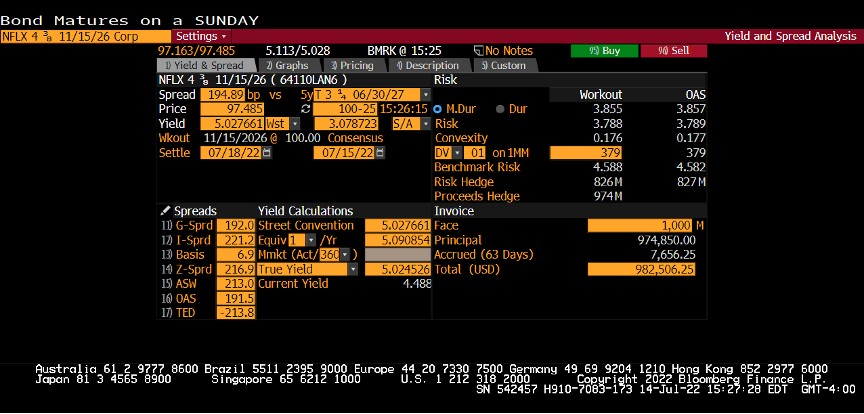Click the TED spread row link
This screenshot has width=864, height=414.
coord(178,313)
